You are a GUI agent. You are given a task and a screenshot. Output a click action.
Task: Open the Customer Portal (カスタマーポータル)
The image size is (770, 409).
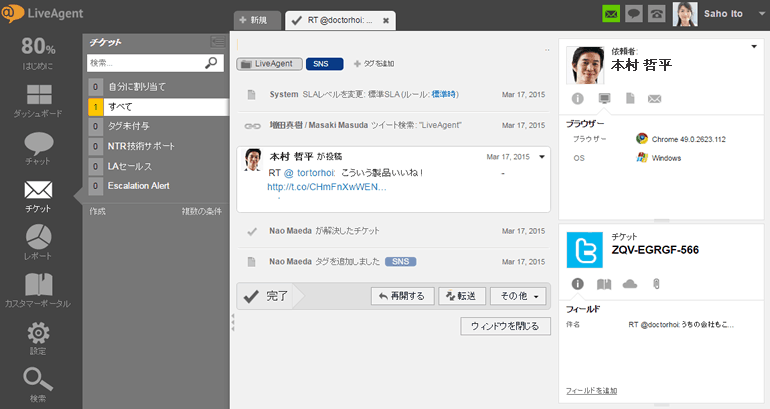(38, 290)
